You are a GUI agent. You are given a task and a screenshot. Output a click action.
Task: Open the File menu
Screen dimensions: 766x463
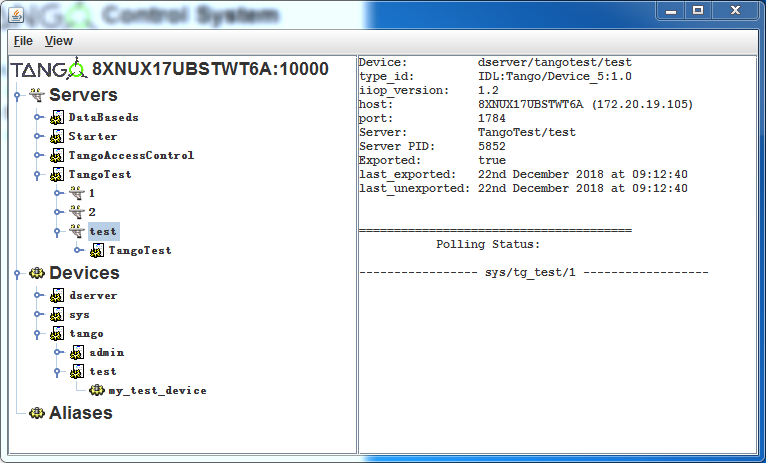[23, 41]
